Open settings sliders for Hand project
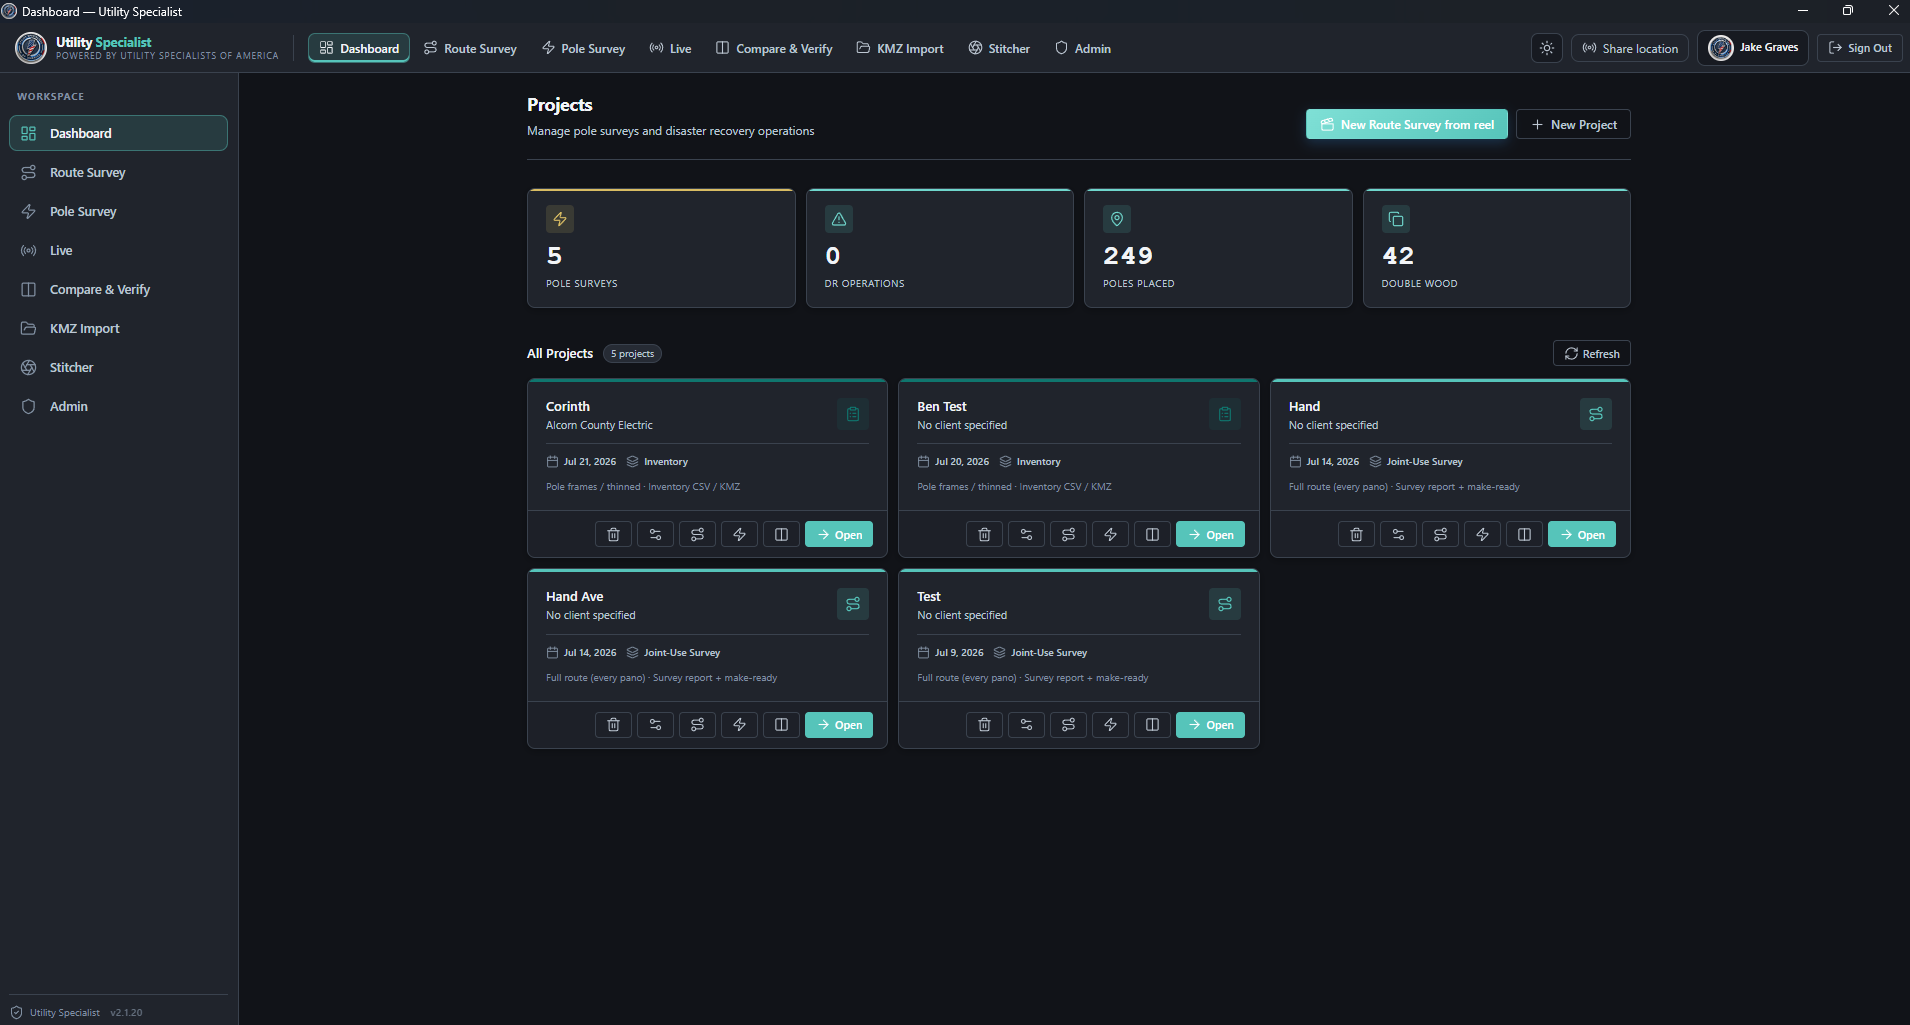The image size is (1910, 1025). coord(1398,535)
